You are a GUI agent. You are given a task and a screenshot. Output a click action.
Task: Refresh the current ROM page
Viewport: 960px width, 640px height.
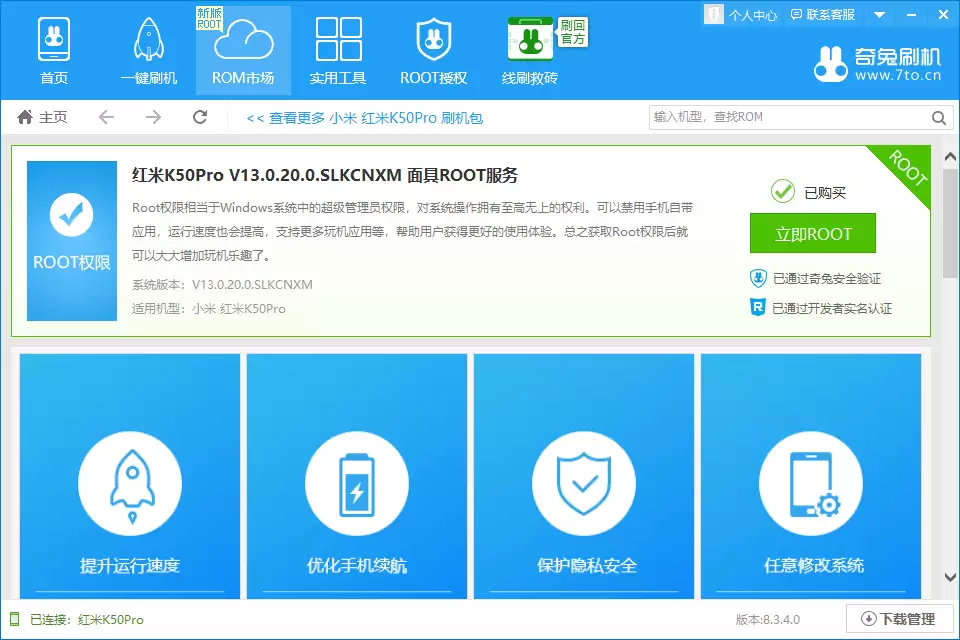[199, 117]
